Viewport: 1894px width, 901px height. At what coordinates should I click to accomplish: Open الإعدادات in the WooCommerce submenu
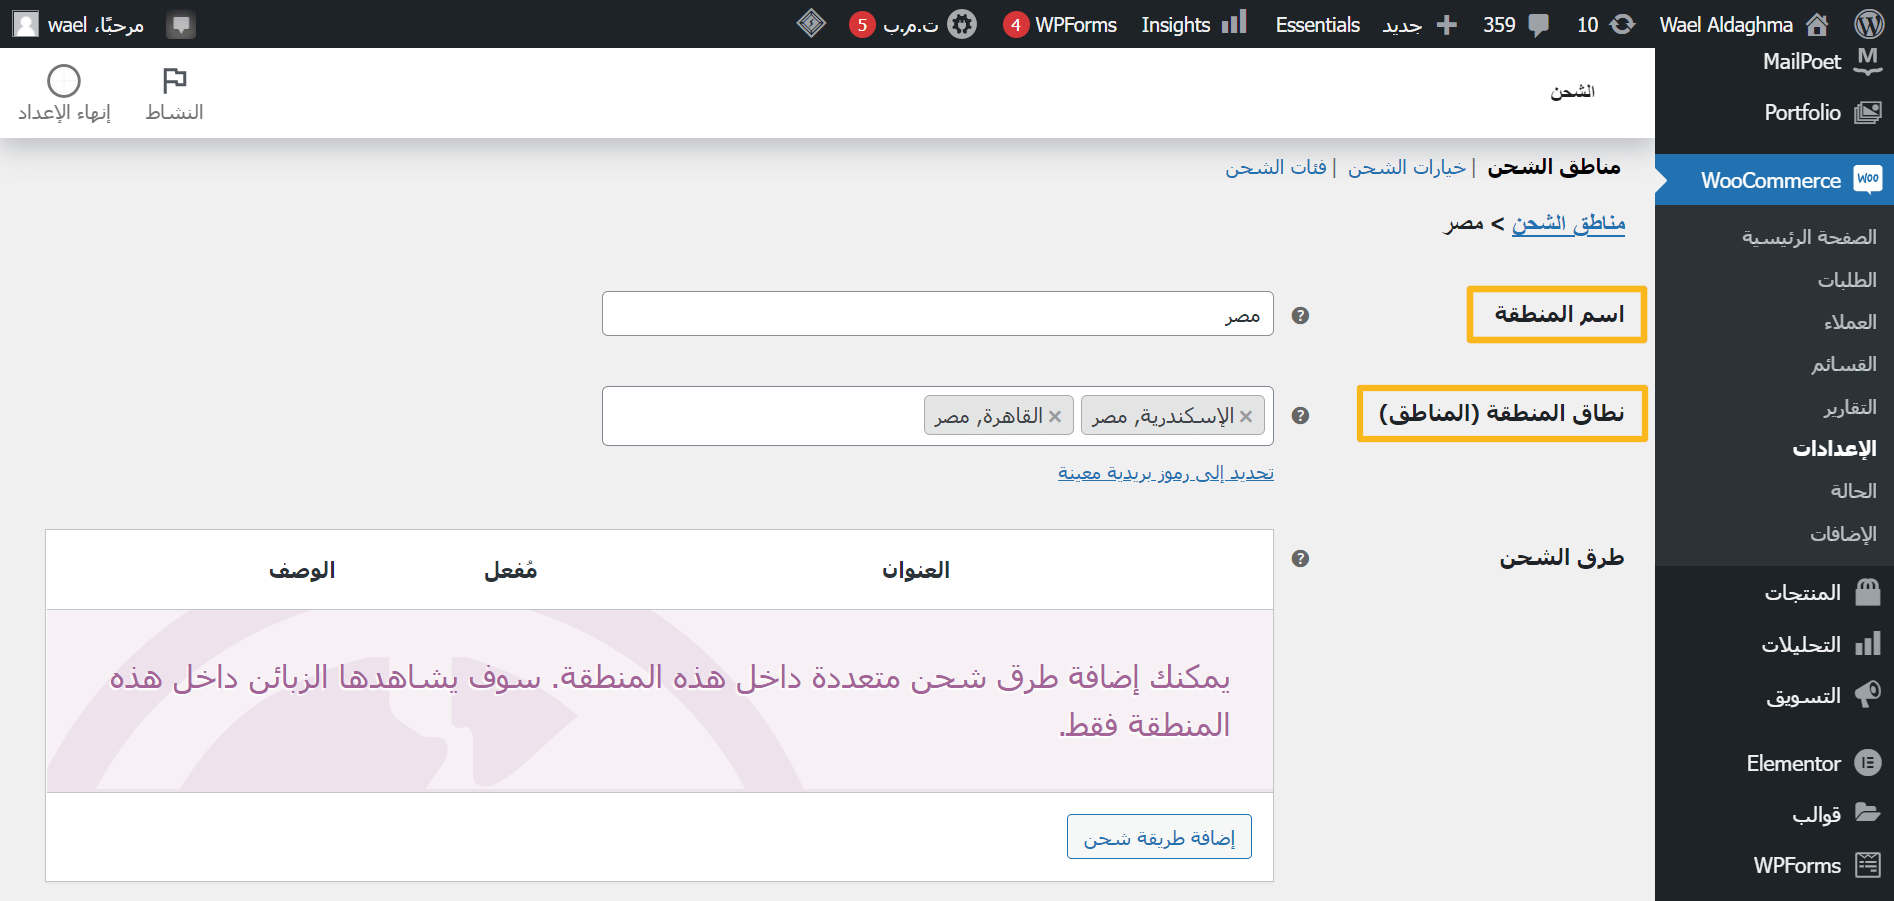pyautogui.click(x=1833, y=448)
